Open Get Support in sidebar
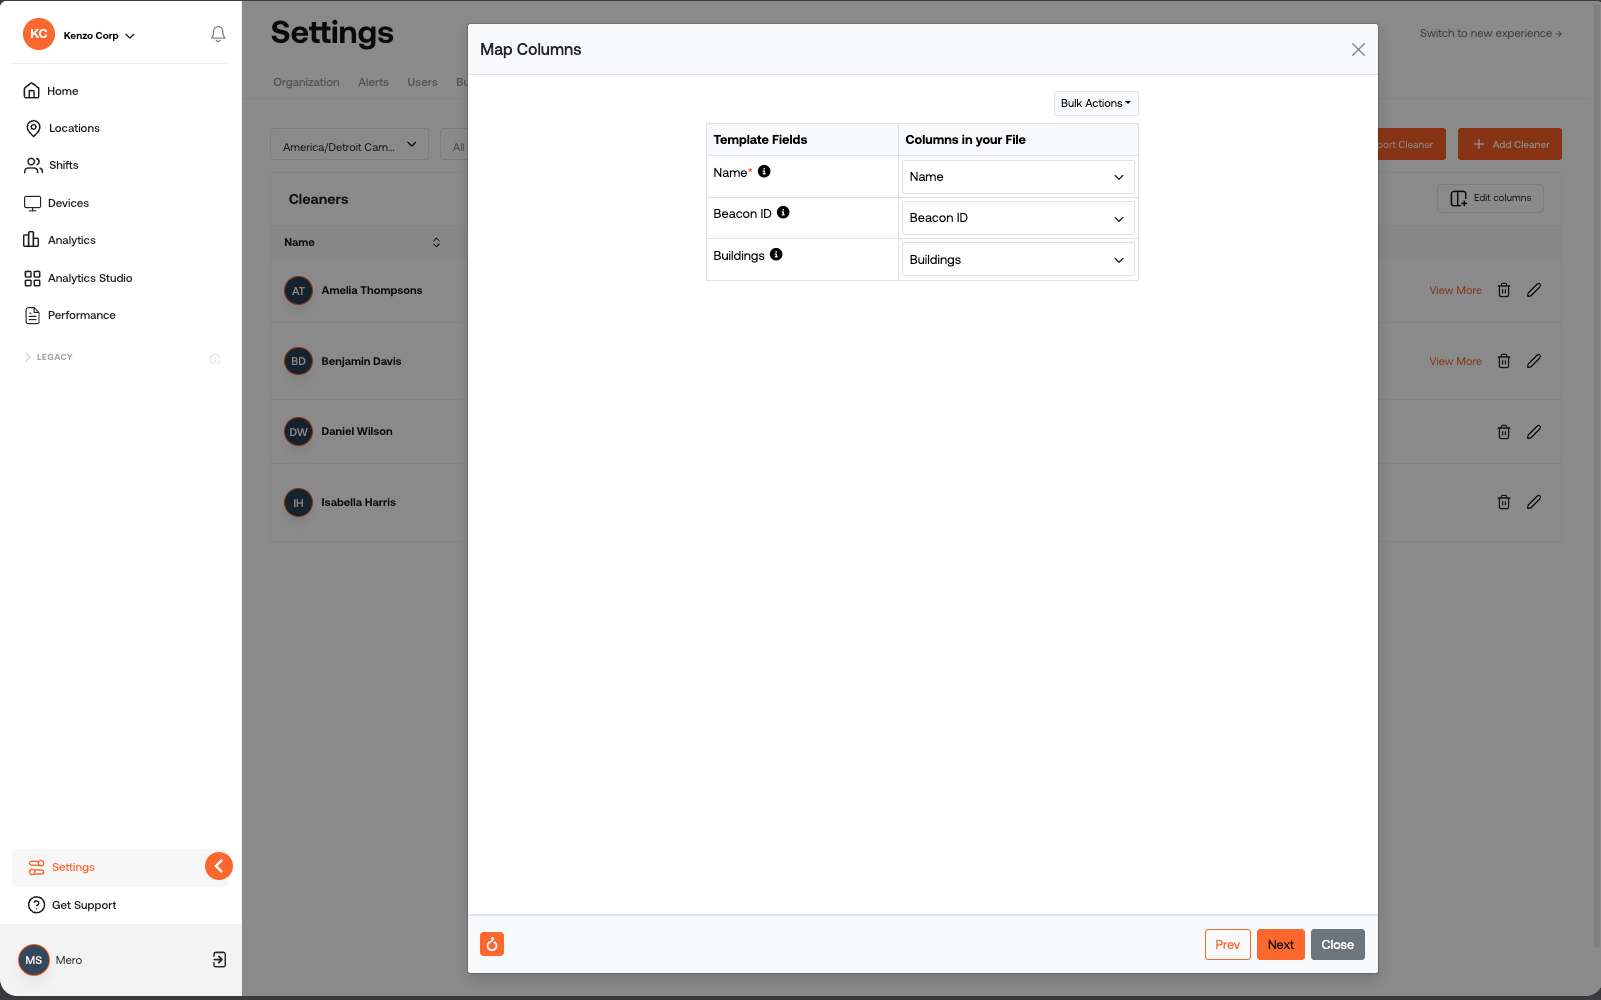The height and width of the screenshot is (1000, 1601). tap(84, 905)
